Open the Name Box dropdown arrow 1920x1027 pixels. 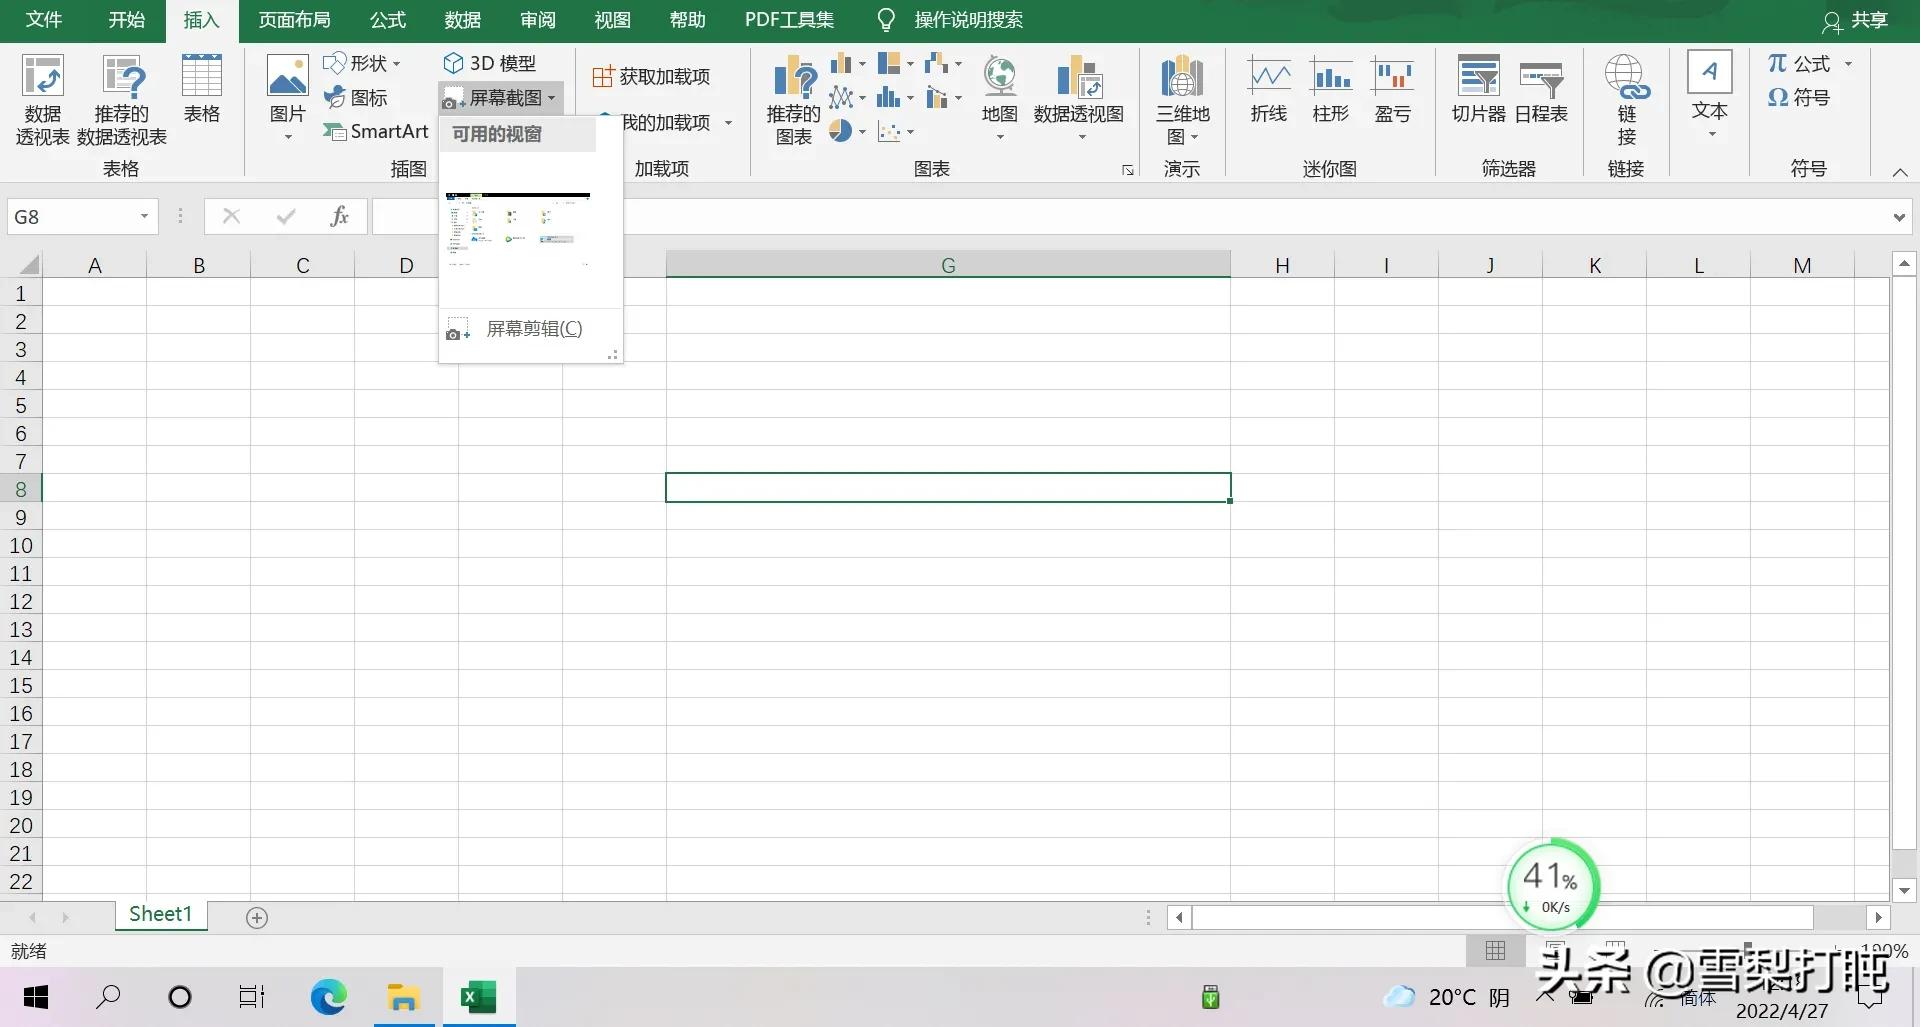coord(143,216)
